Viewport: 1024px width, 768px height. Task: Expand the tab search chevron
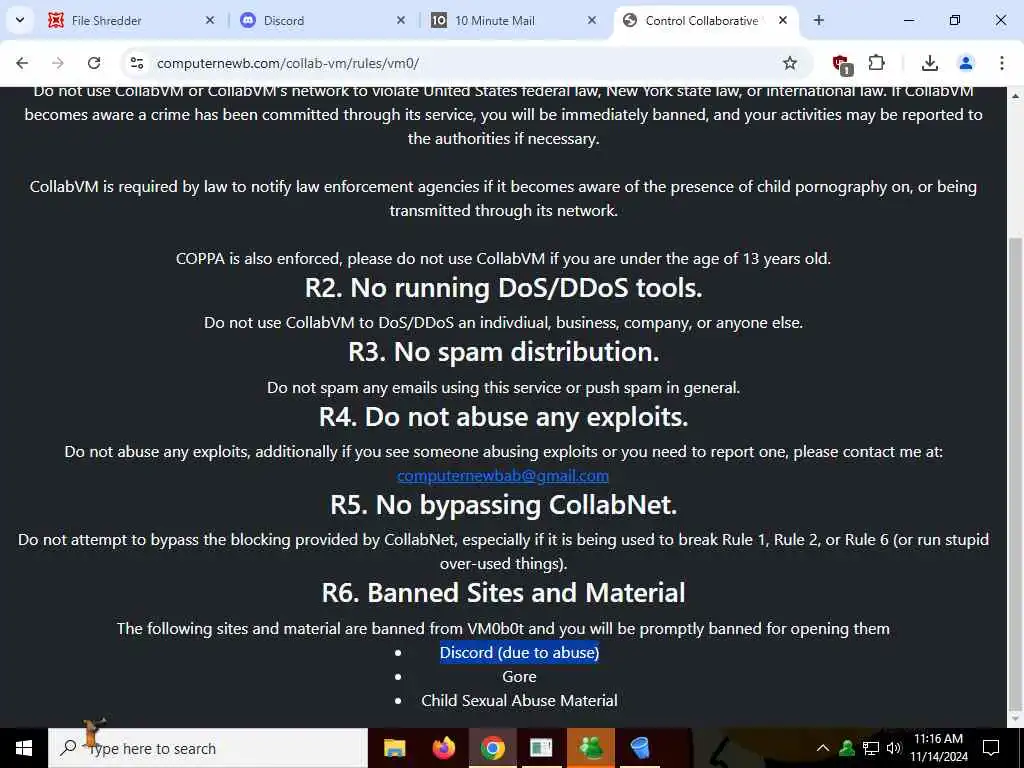click(20, 20)
